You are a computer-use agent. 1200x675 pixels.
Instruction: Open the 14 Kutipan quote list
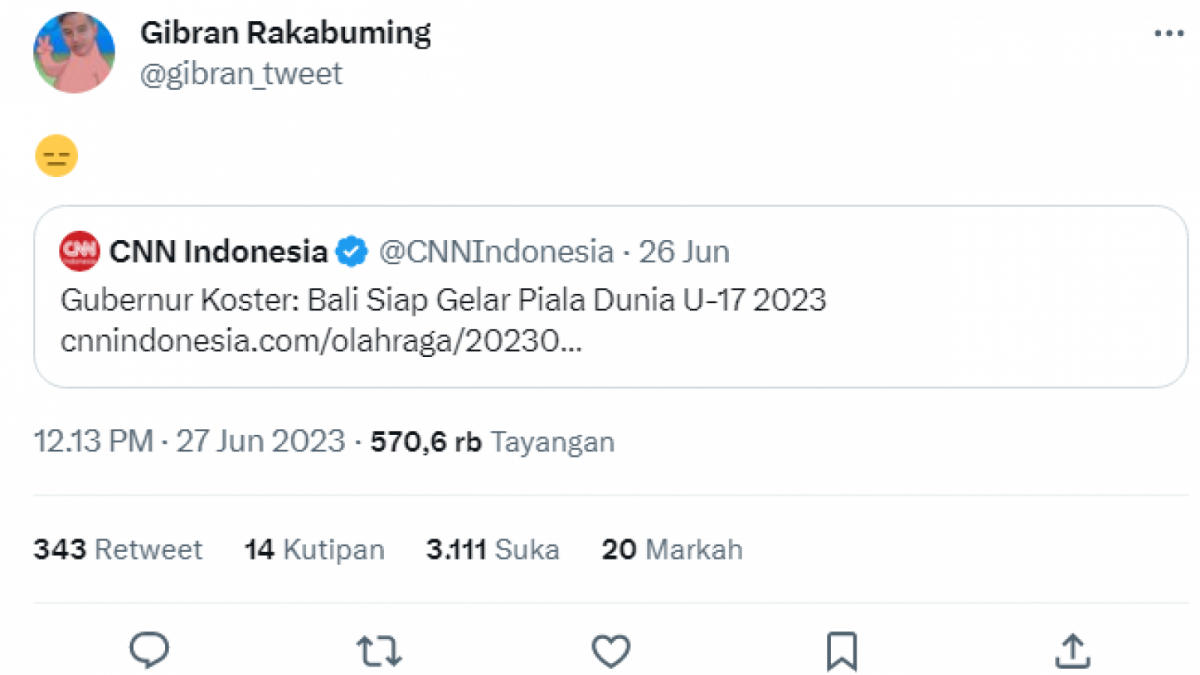click(314, 549)
